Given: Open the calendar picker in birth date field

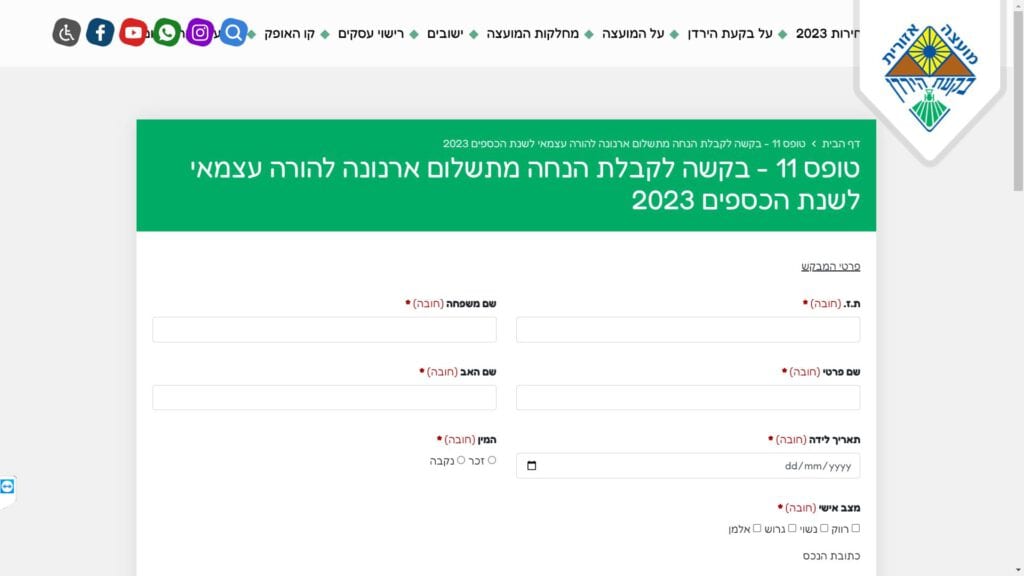Looking at the screenshot, I should click(x=531, y=466).
